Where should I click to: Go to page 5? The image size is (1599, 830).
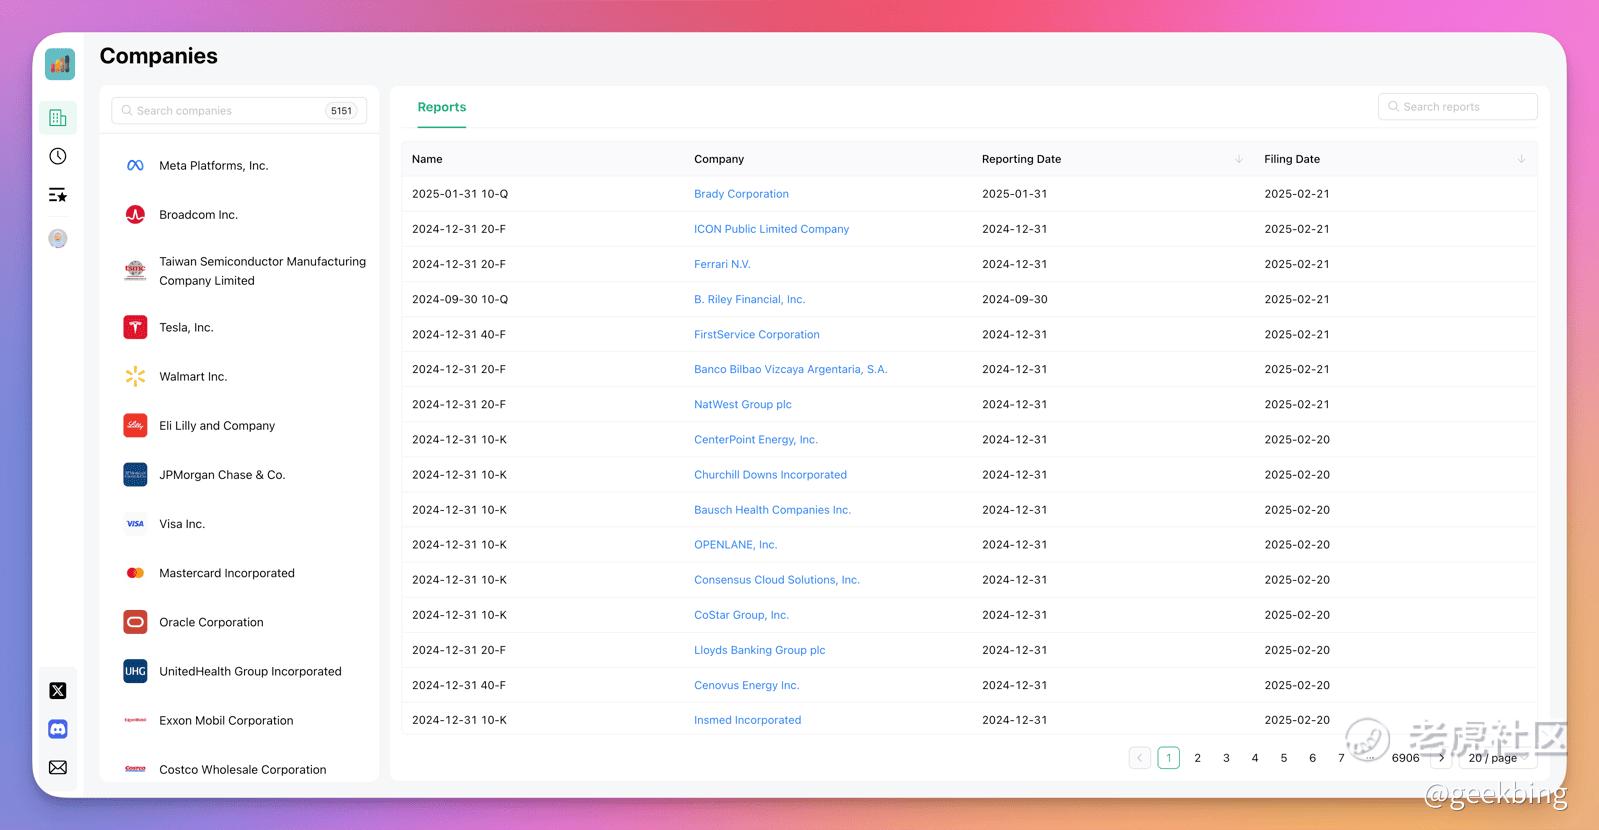(1284, 758)
